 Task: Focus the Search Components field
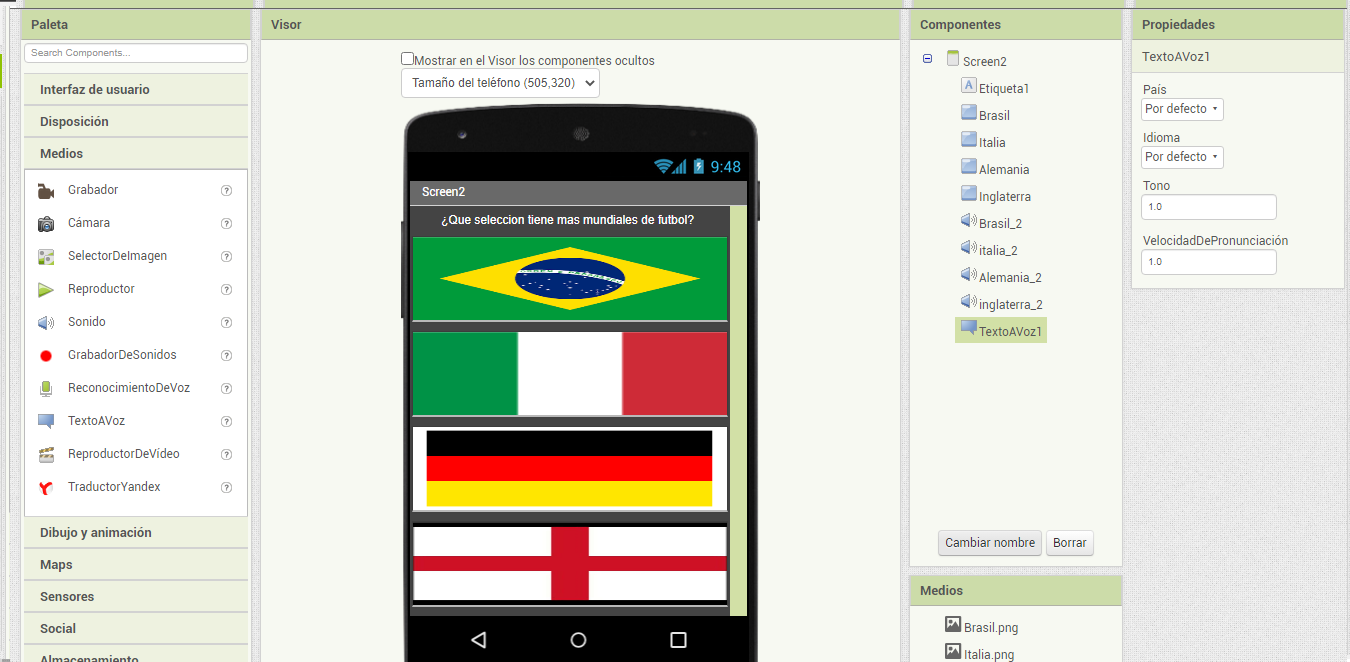[136, 53]
